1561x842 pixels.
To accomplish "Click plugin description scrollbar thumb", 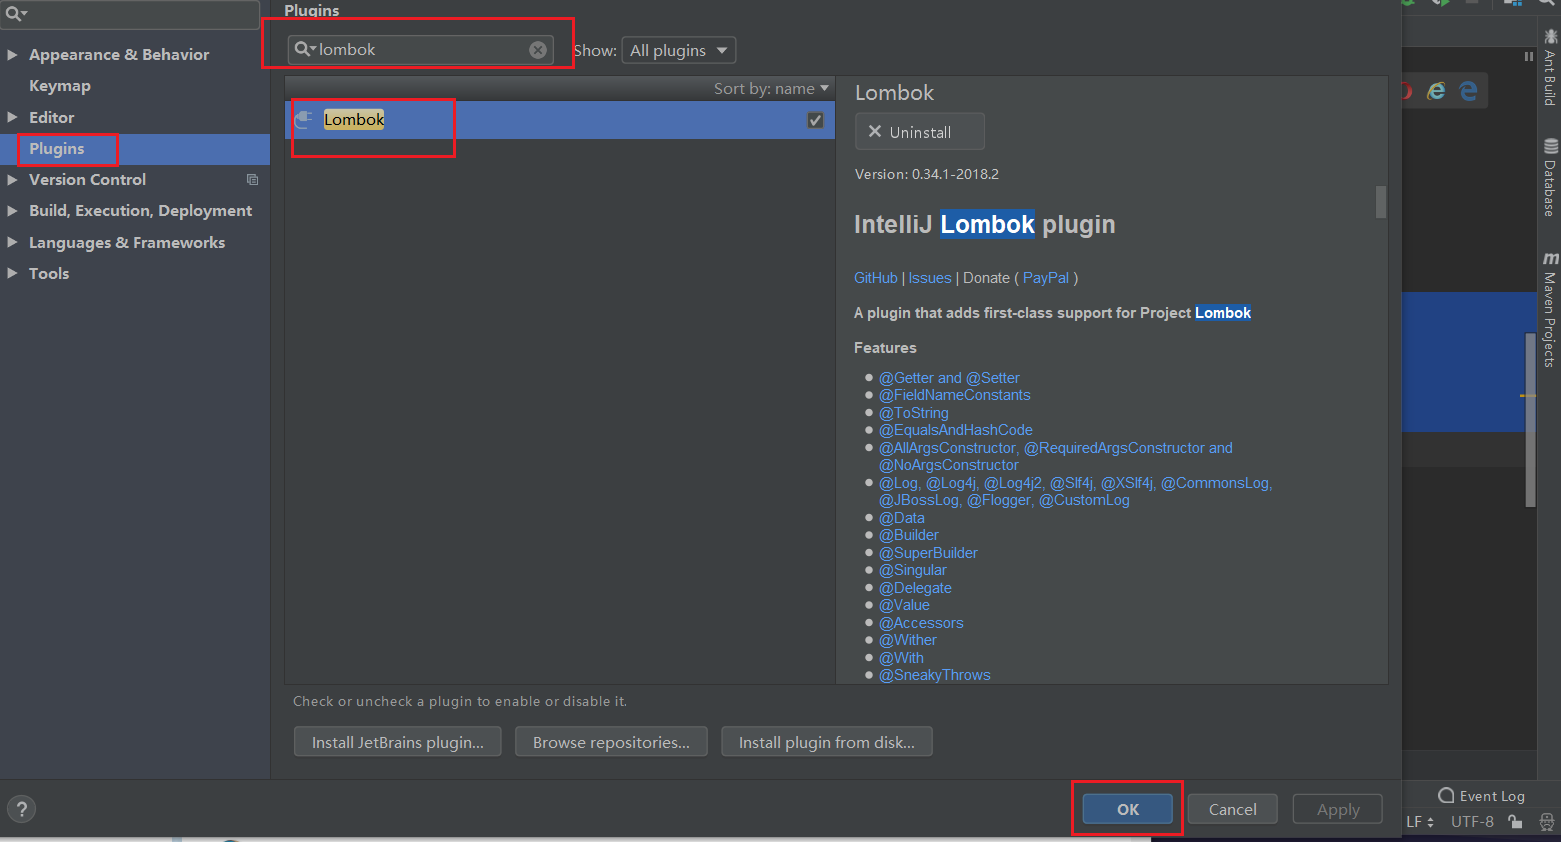I will 1381,202.
